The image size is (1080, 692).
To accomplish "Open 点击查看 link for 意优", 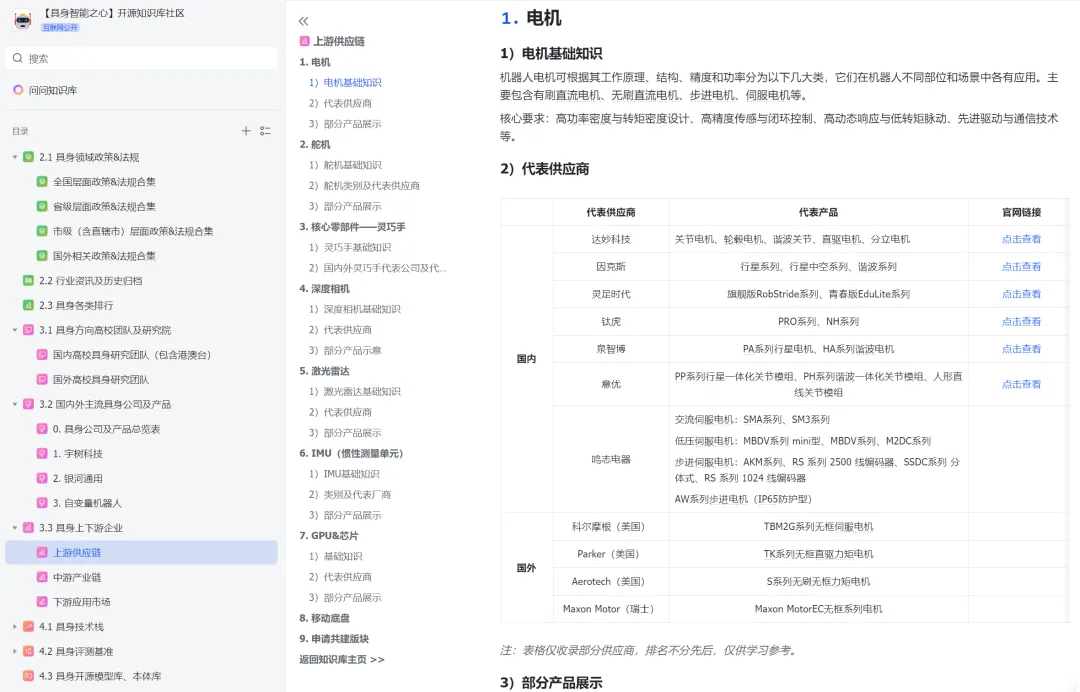I will [x=1021, y=384].
